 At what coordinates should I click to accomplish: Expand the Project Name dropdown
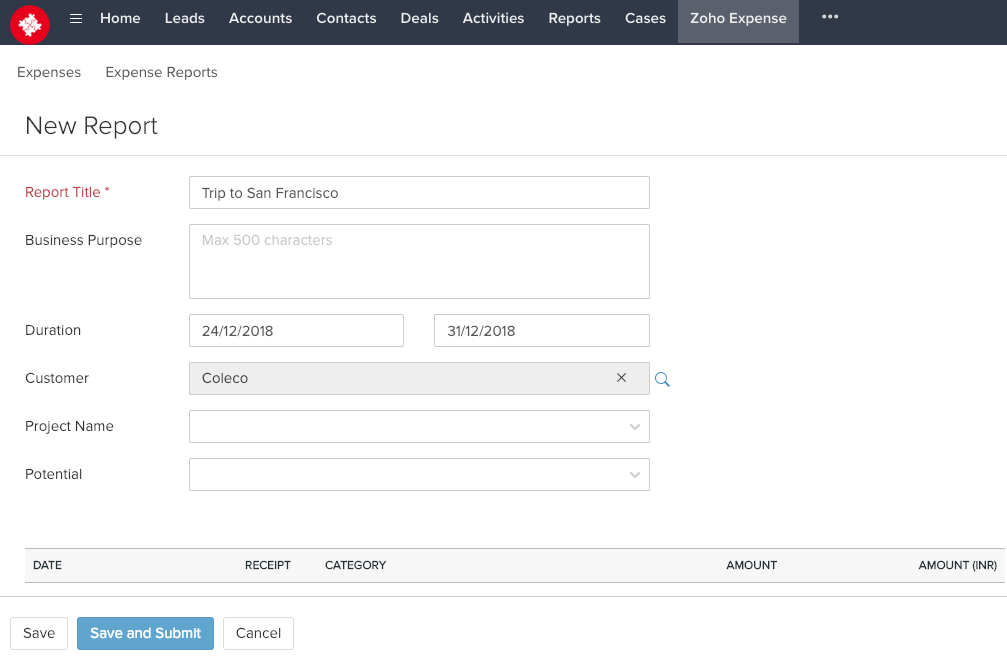(x=419, y=427)
